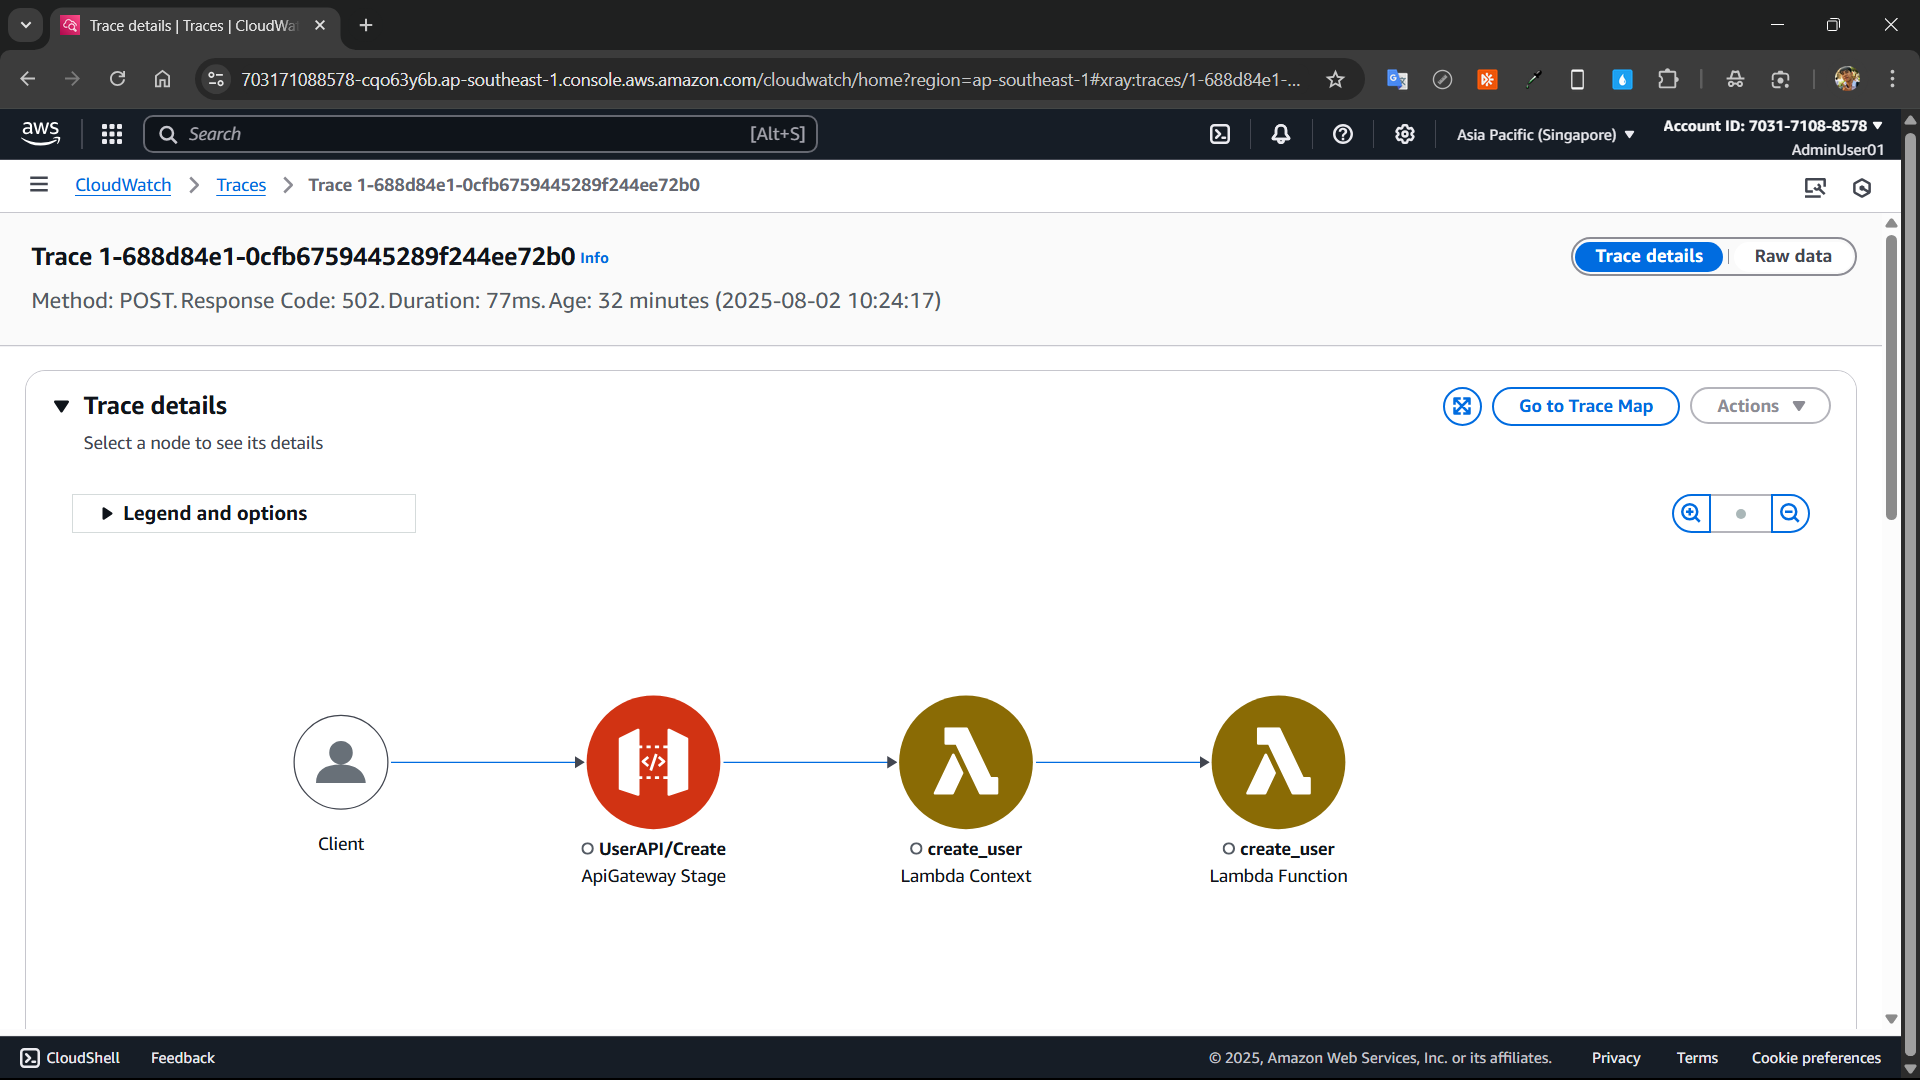Open the Privacy link
Image resolution: width=1920 pixels, height=1080 pixels.
[x=1616, y=1058]
